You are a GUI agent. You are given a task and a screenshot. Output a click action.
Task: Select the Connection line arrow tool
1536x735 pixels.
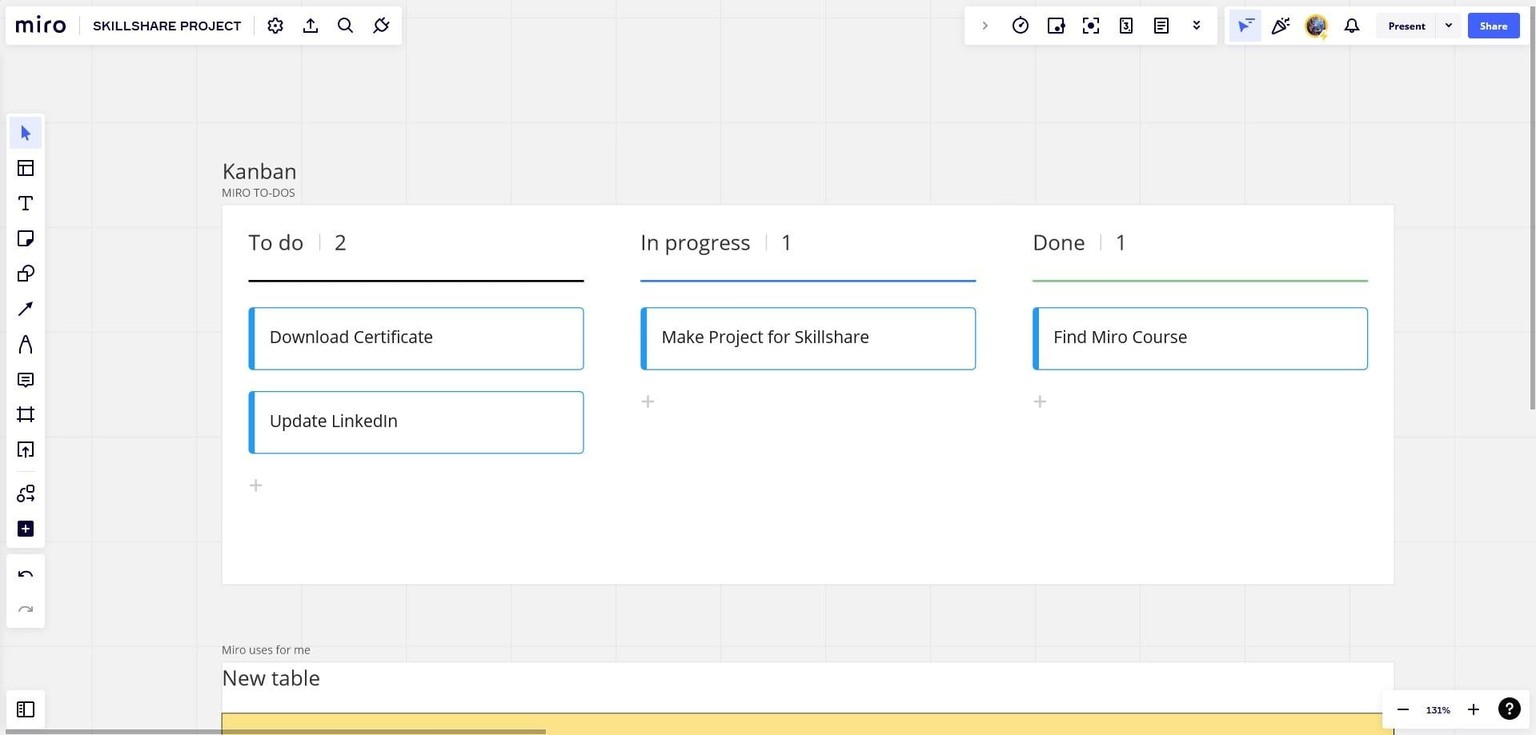point(26,309)
